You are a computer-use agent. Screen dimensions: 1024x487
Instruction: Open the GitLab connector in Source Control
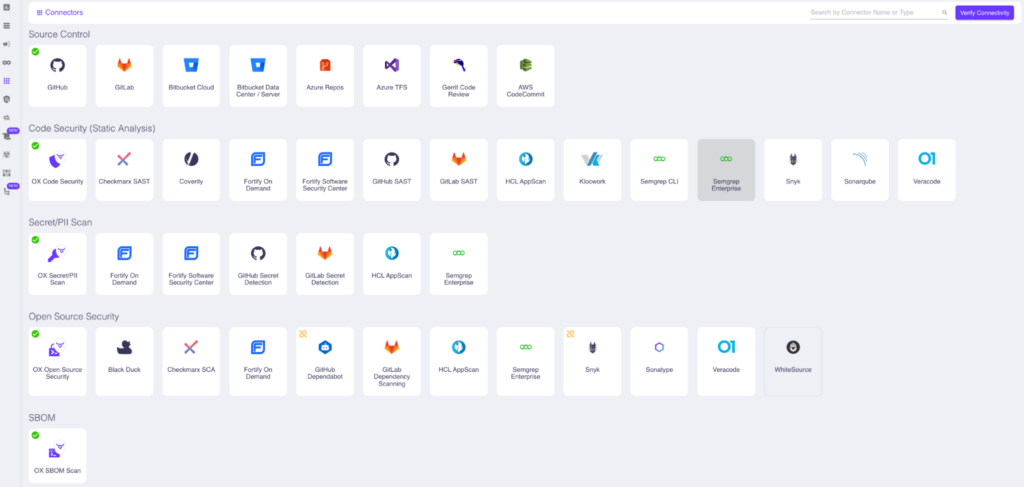[x=124, y=76]
